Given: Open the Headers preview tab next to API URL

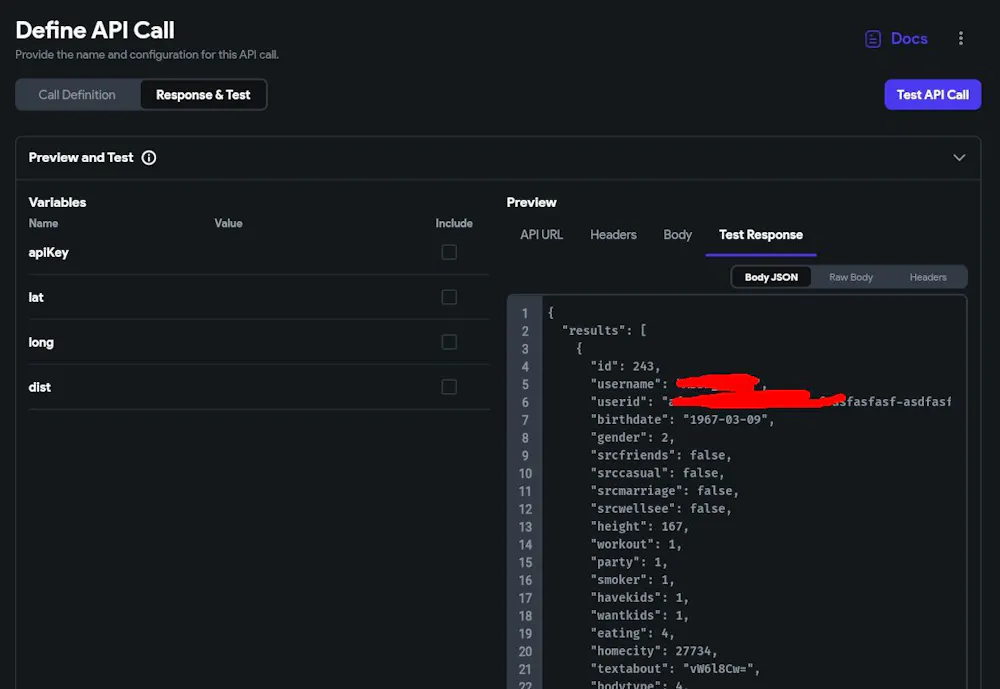Looking at the screenshot, I should [613, 235].
